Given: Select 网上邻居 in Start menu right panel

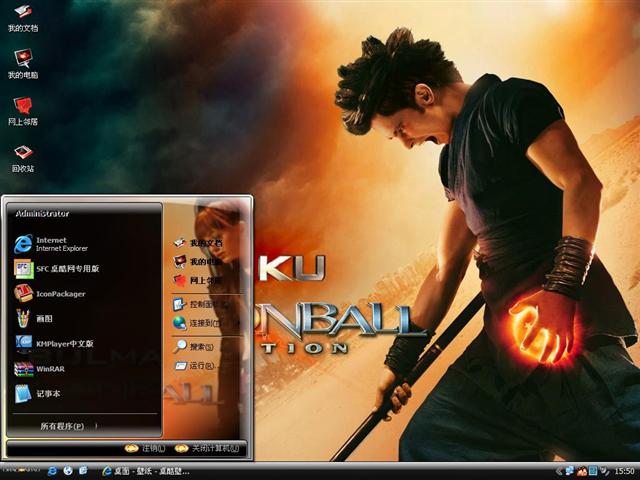Looking at the screenshot, I should [198, 280].
